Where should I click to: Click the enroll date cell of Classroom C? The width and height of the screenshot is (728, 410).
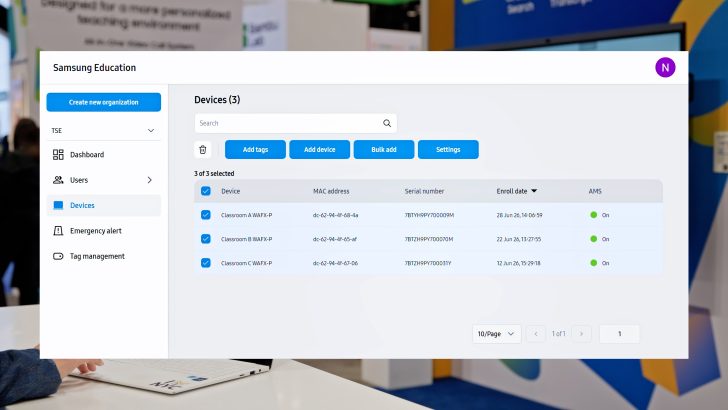coord(519,263)
